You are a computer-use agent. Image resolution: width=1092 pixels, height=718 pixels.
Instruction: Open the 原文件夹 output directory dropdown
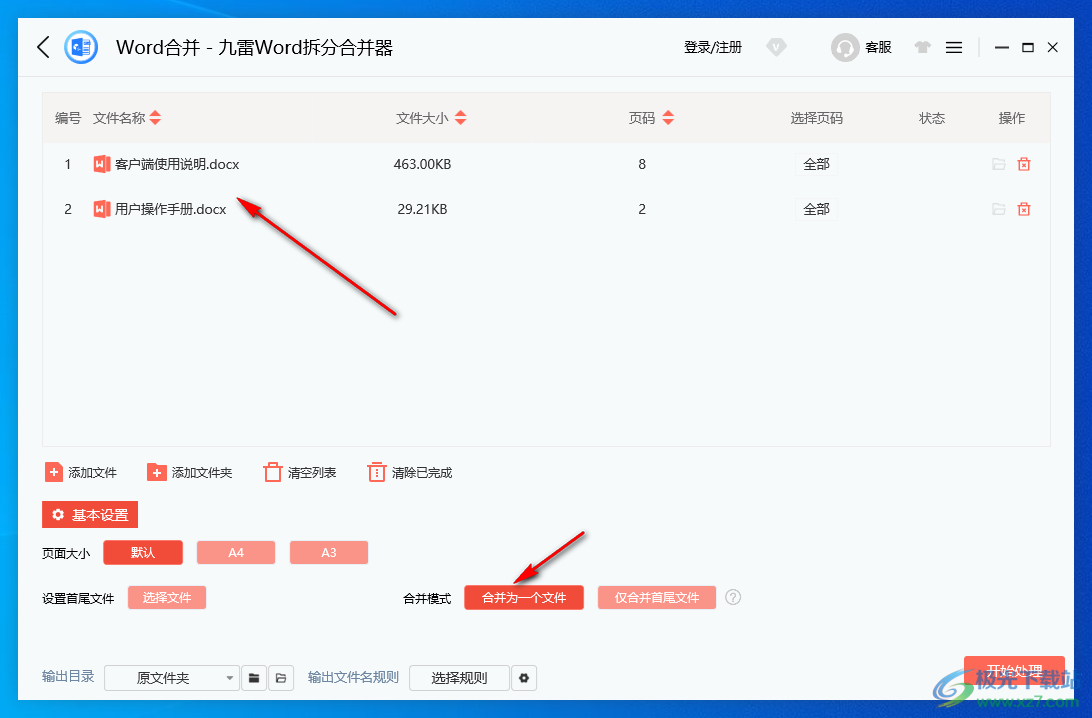pos(171,678)
